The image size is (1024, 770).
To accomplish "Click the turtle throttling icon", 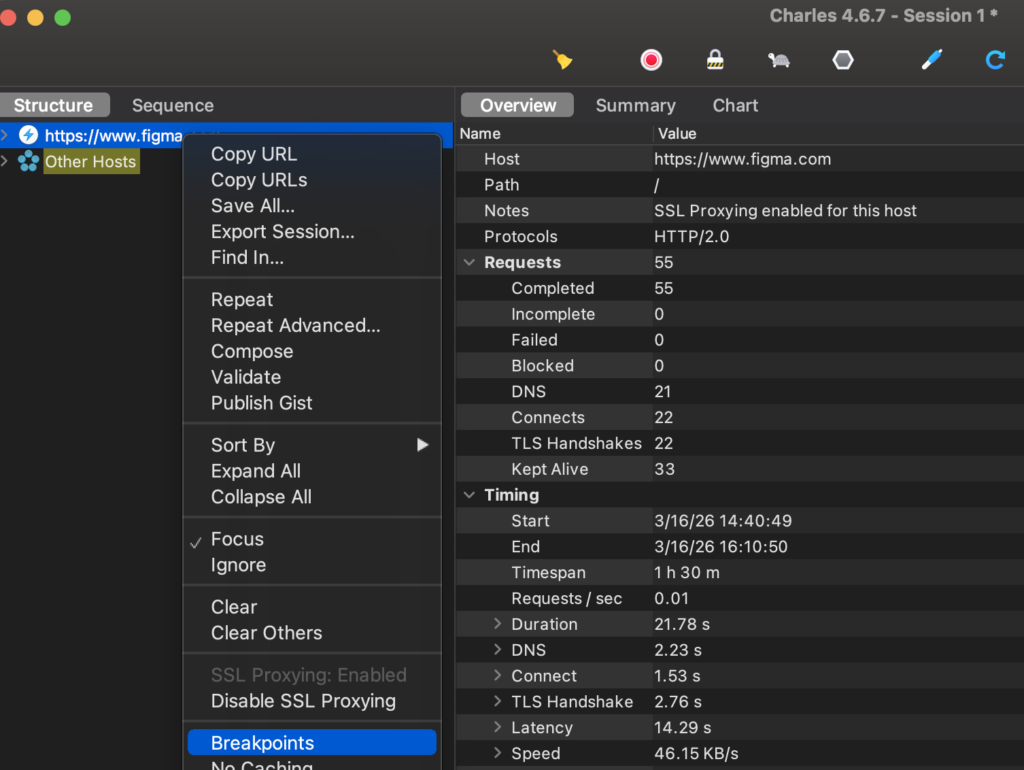I will coord(779,60).
